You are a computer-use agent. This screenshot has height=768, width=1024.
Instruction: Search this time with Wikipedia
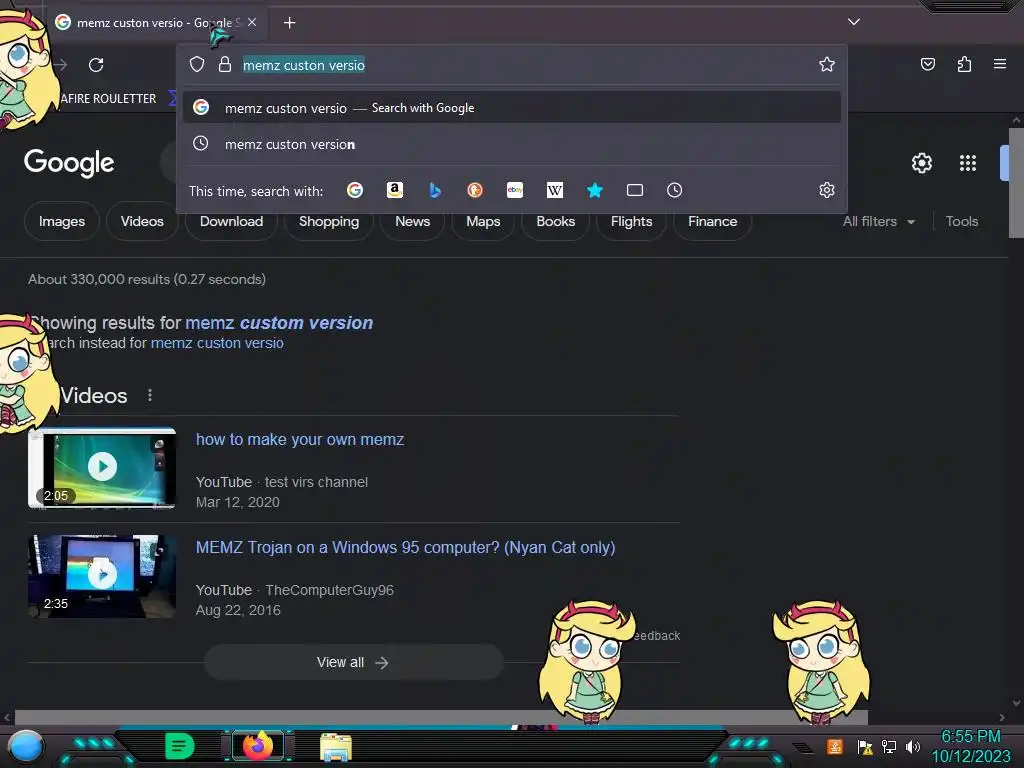(x=554, y=190)
